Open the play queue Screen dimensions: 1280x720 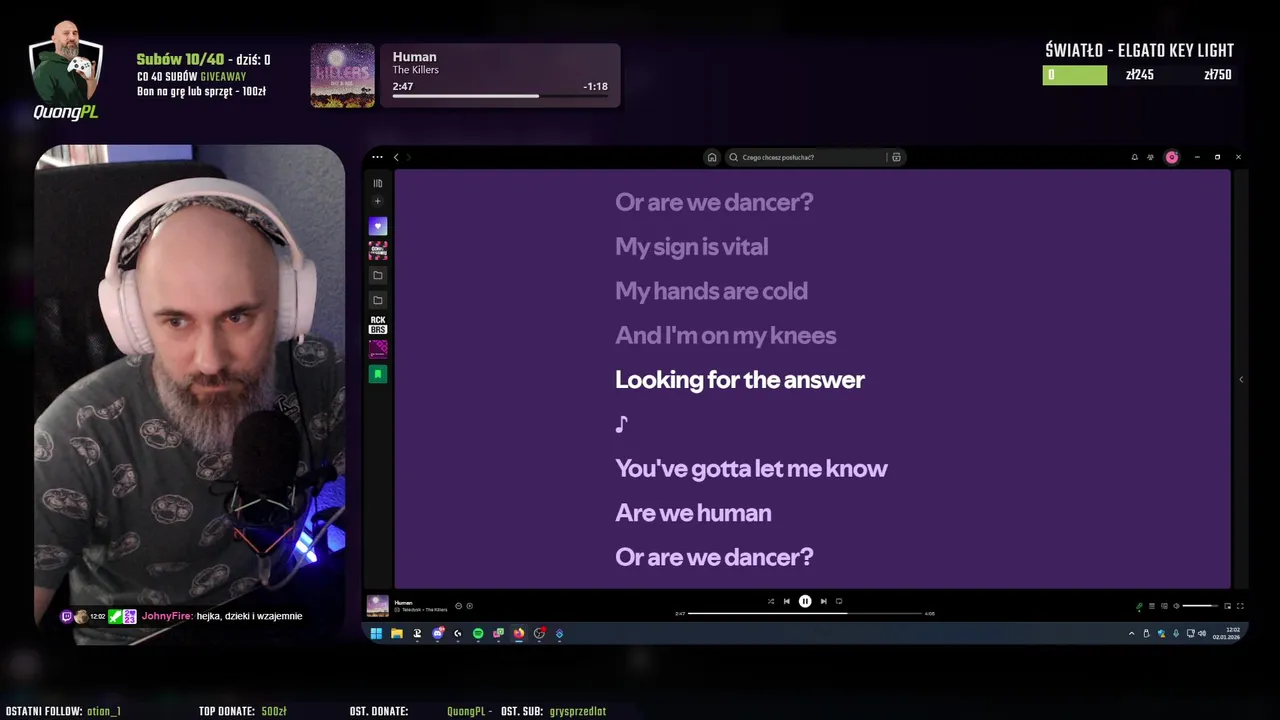[1152, 606]
